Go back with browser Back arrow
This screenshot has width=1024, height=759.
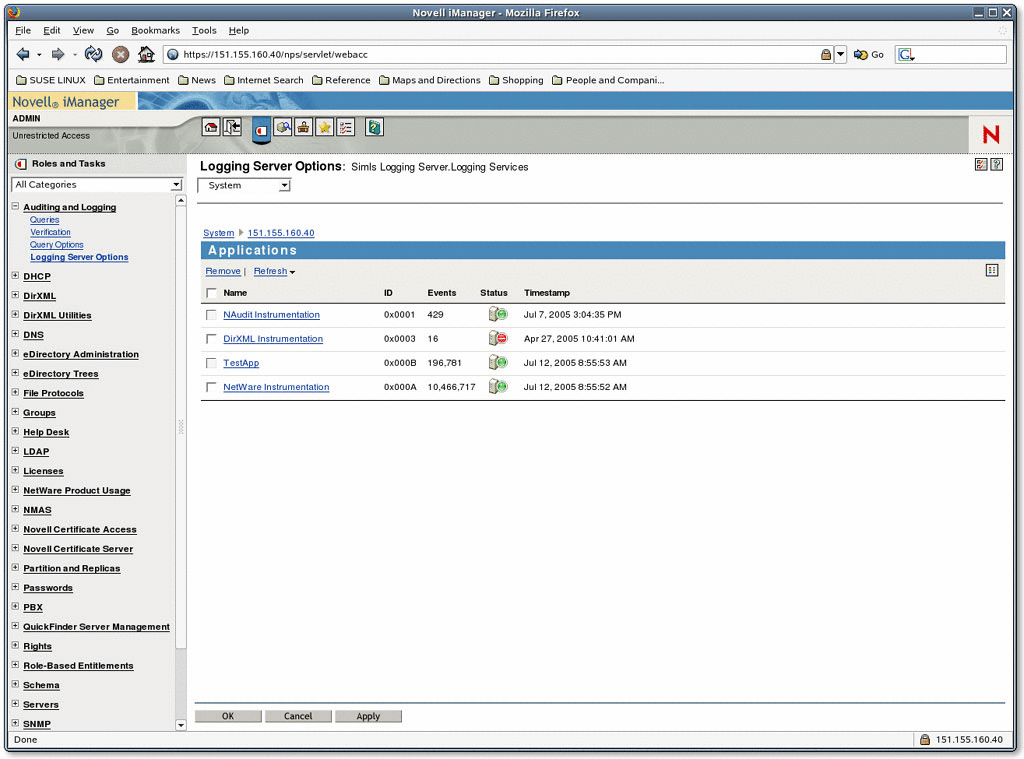point(23,54)
